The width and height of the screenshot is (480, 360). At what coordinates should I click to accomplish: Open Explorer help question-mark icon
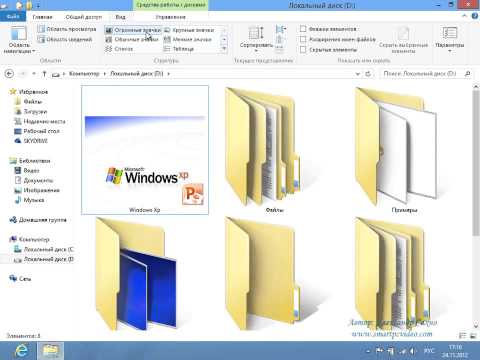475,16
